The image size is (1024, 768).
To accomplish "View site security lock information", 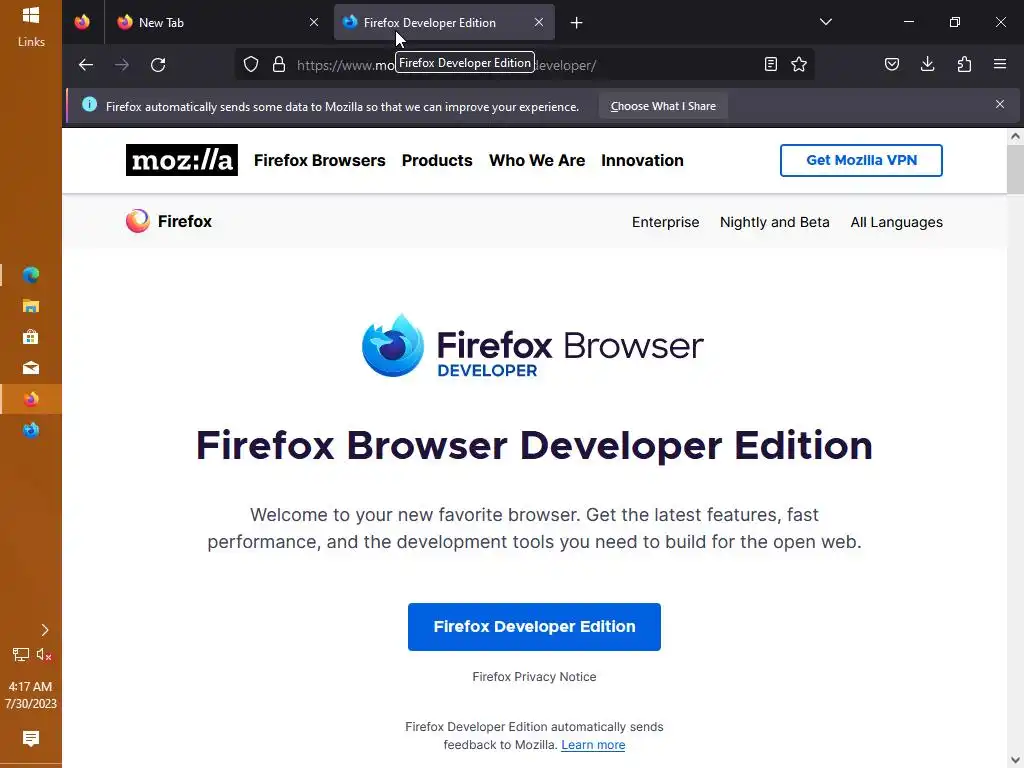I will pyautogui.click(x=279, y=65).
